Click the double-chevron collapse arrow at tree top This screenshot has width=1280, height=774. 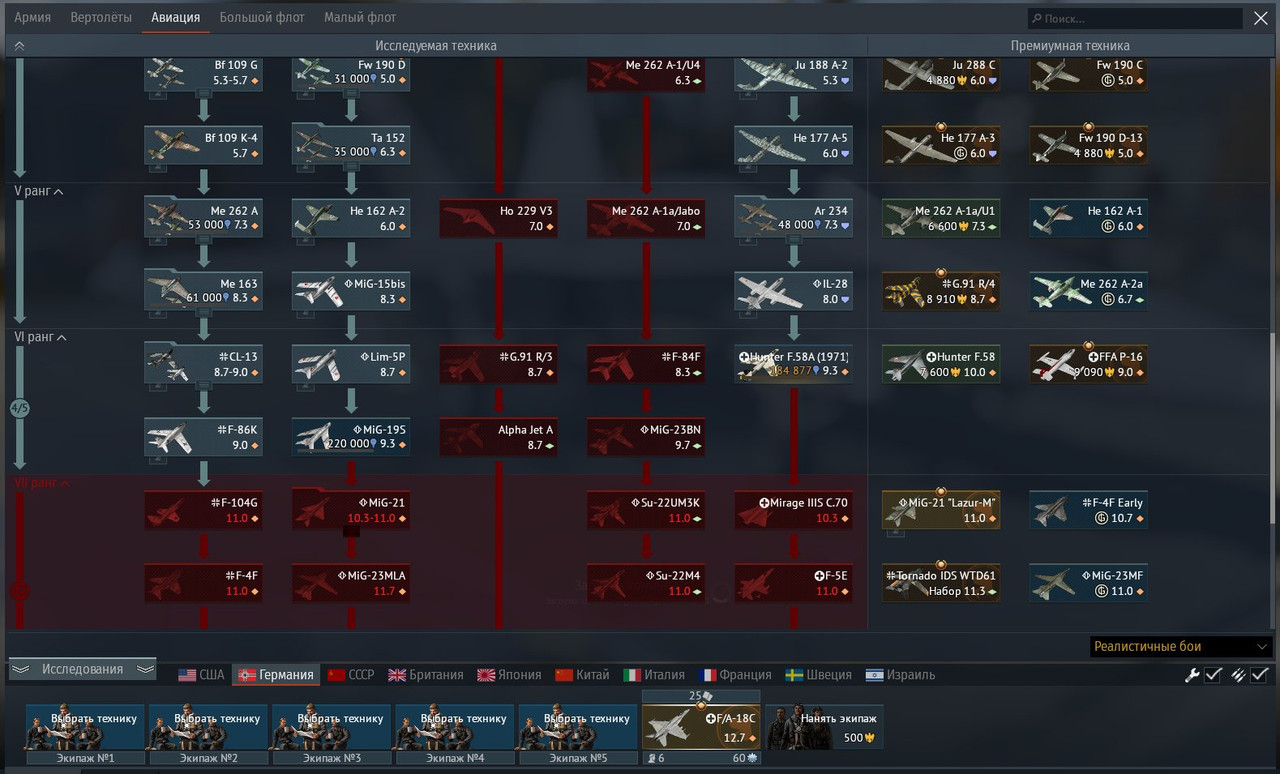tap(19, 46)
